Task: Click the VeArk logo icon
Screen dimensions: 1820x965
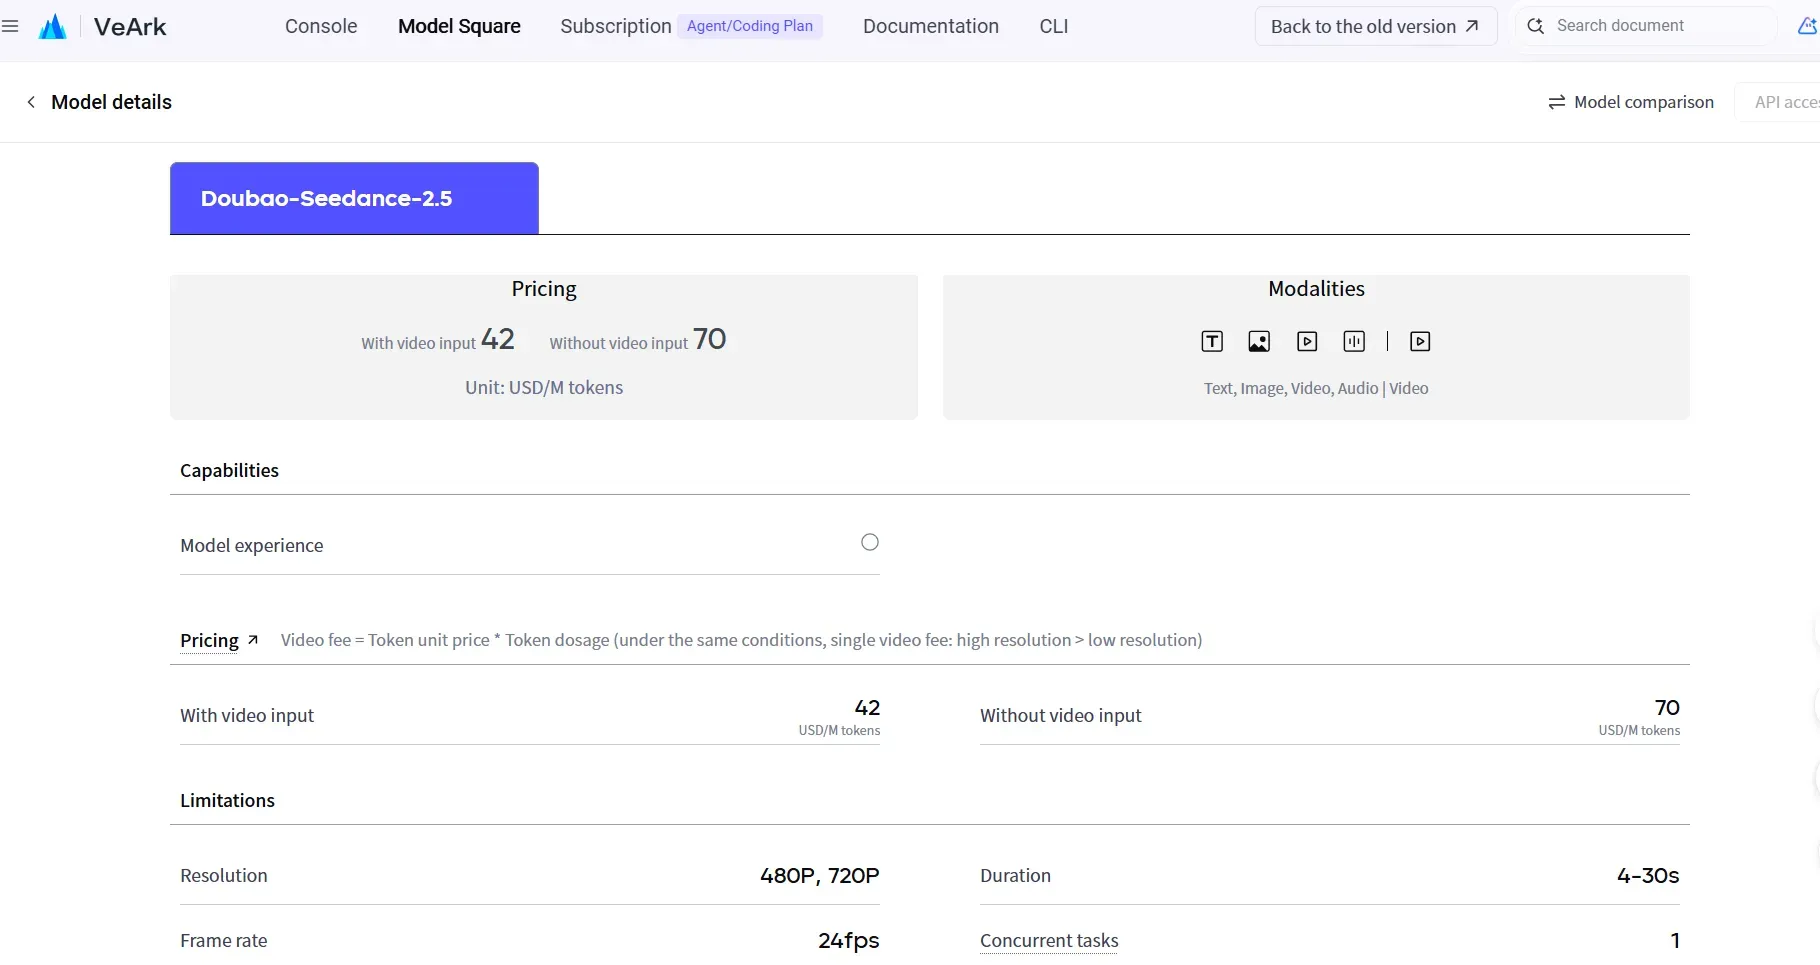Action: [52, 26]
